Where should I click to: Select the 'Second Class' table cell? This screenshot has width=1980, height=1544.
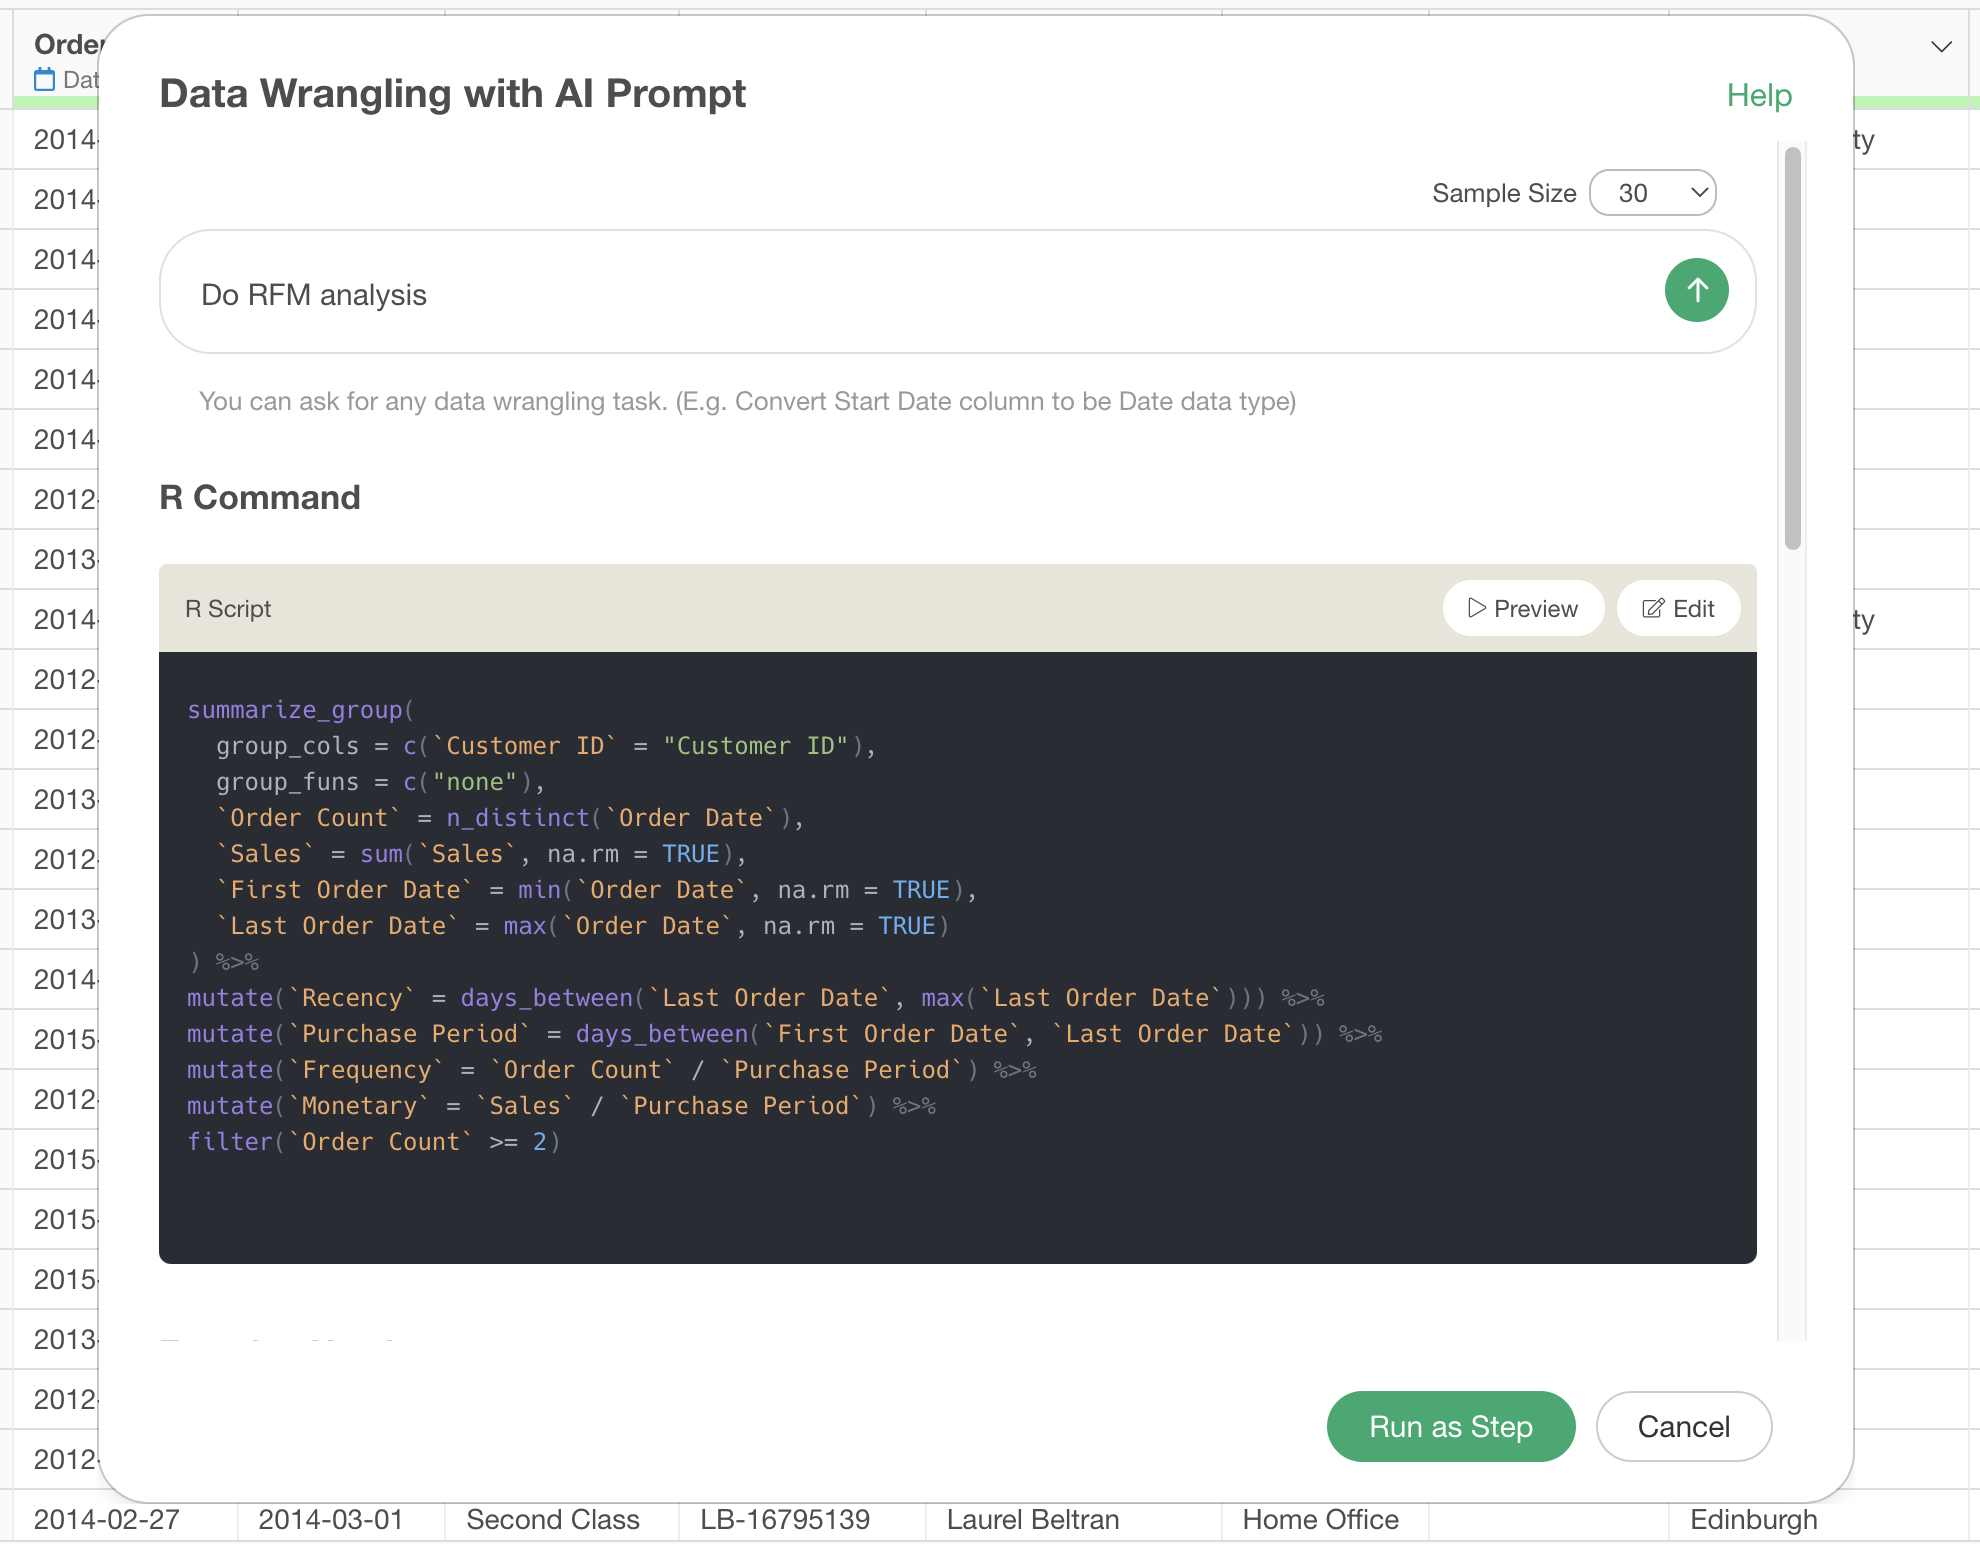point(553,1520)
